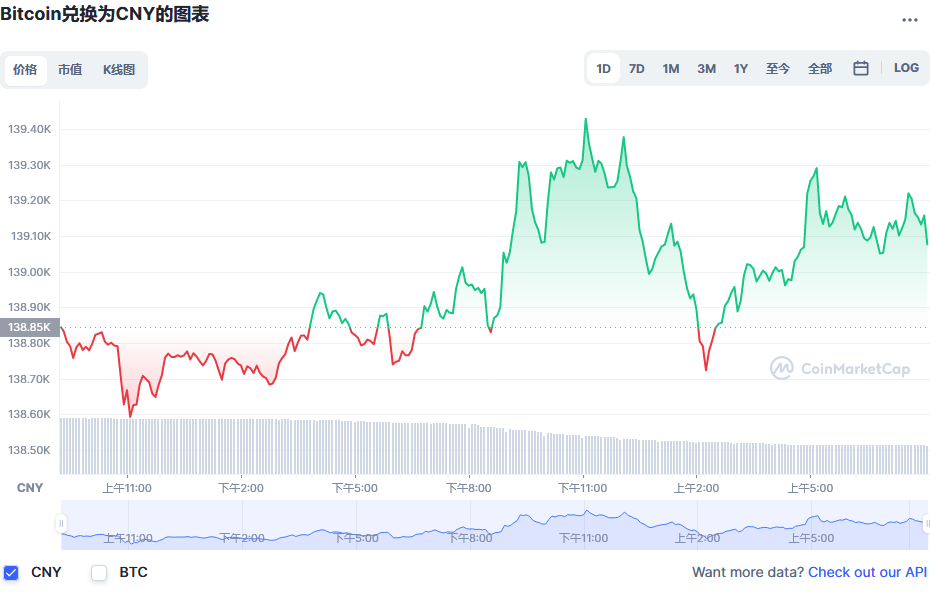Select the 7D time range
The width and height of the screenshot is (930, 600).
[x=636, y=69]
